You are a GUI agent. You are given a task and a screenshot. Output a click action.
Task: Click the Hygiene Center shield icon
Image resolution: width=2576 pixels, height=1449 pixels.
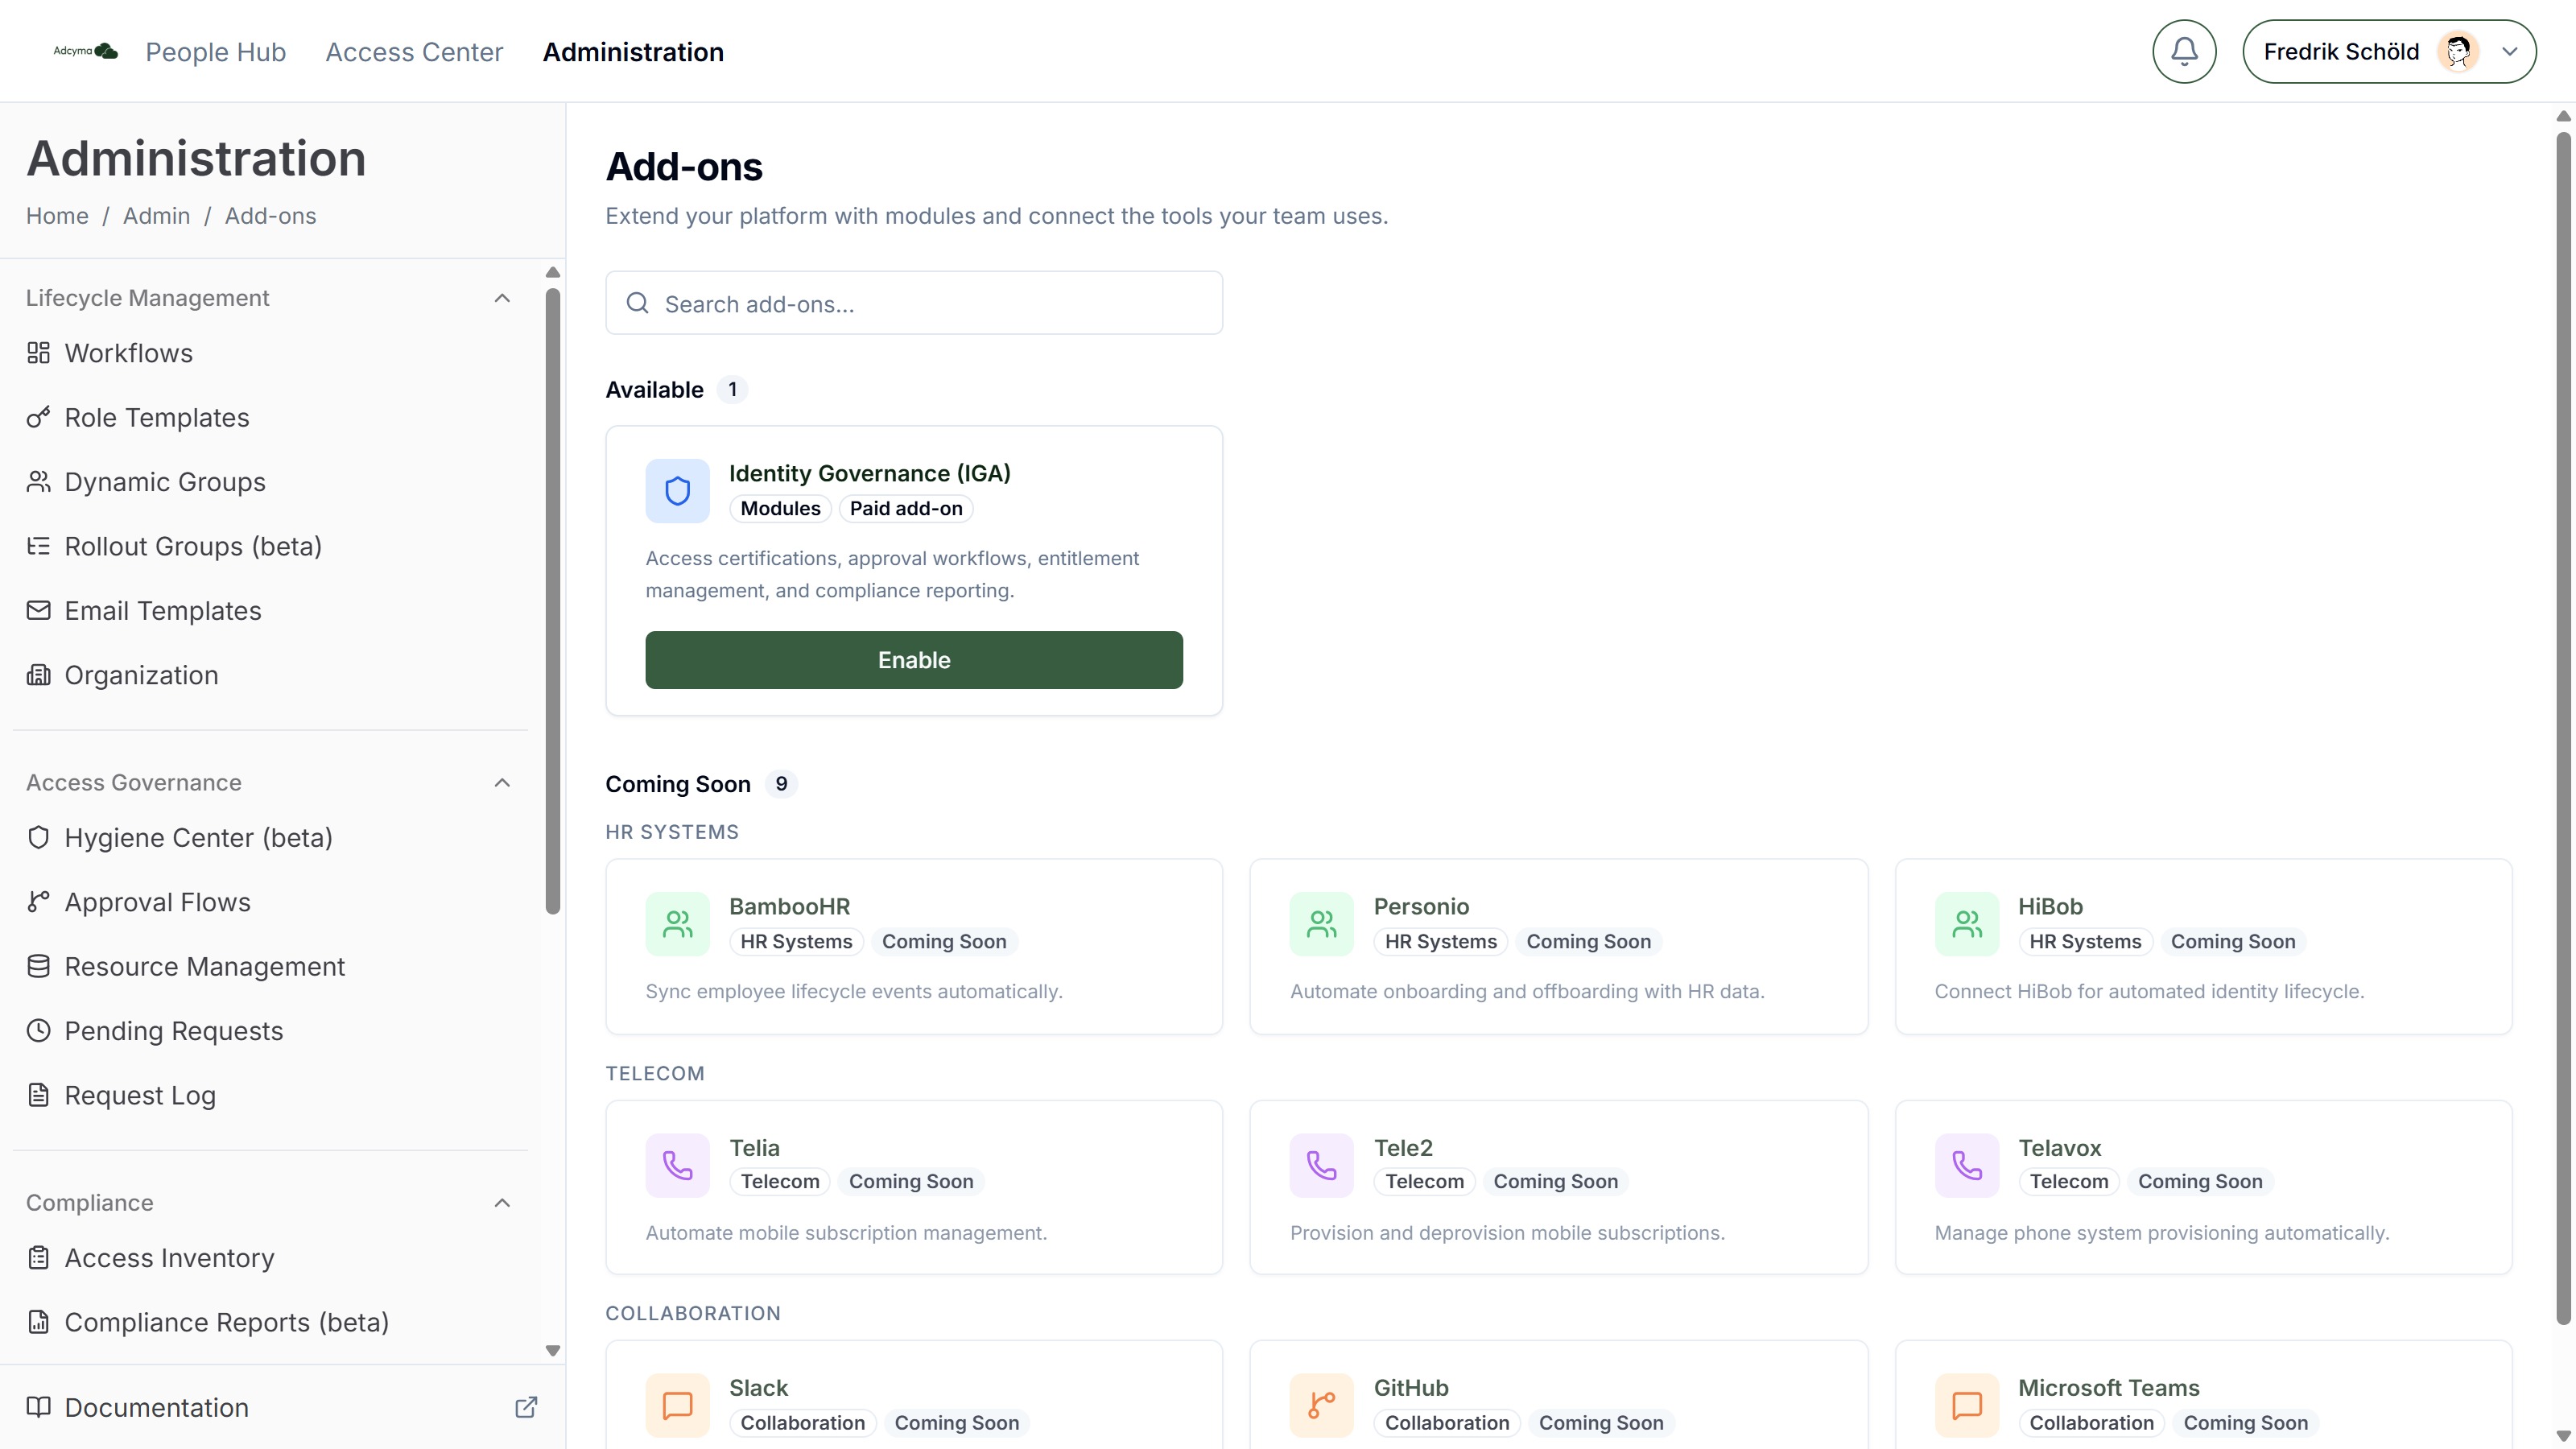point(38,837)
